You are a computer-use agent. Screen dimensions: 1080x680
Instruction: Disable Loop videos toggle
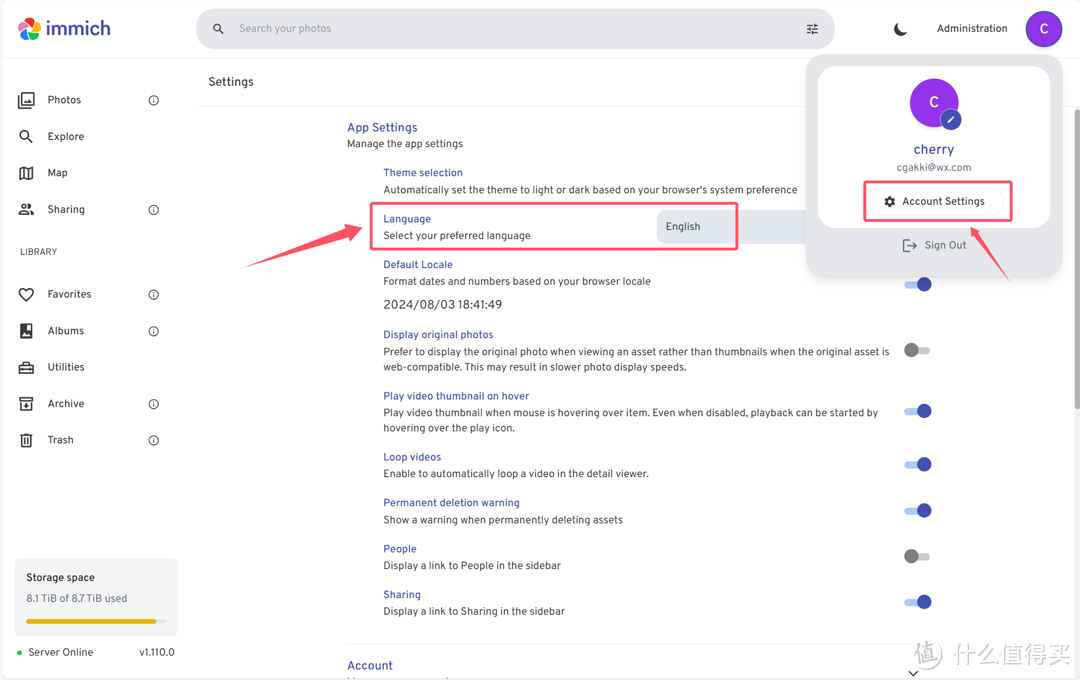917,464
